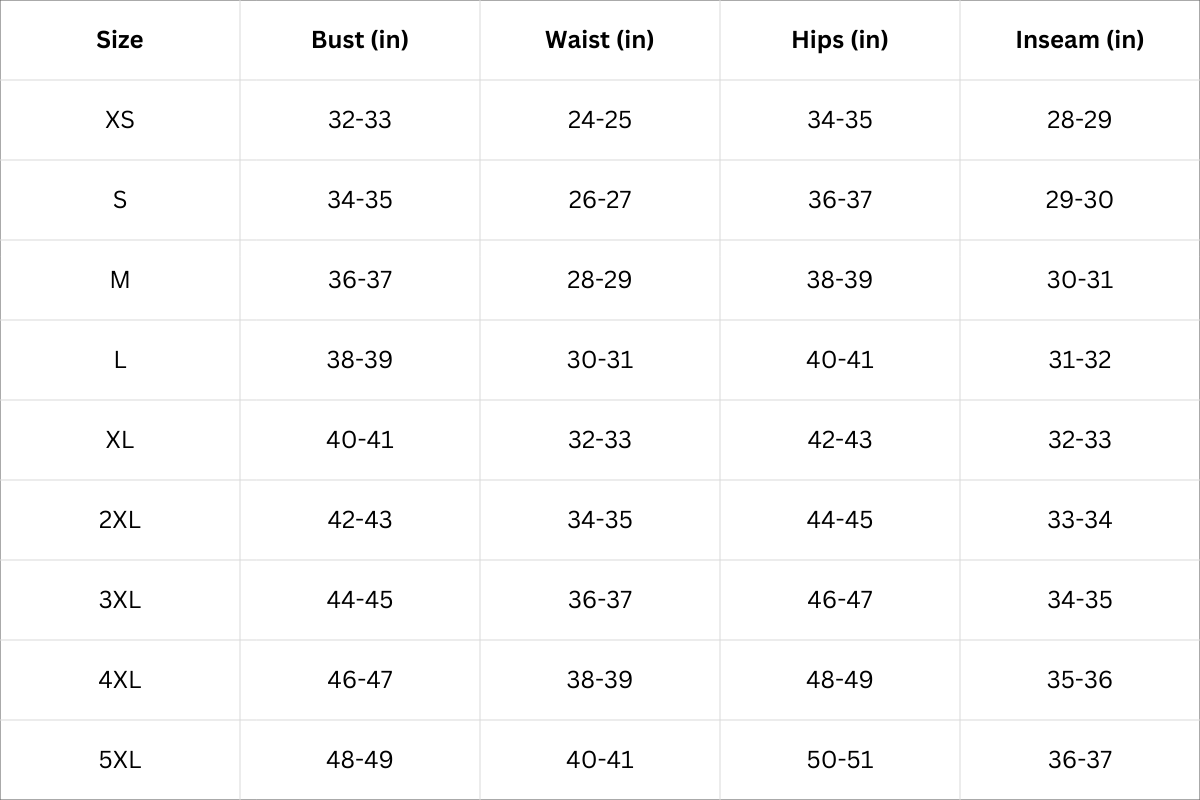Click the 2XL size row label
The height and width of the screenshot is (800, 1200).
coord(120,520)
